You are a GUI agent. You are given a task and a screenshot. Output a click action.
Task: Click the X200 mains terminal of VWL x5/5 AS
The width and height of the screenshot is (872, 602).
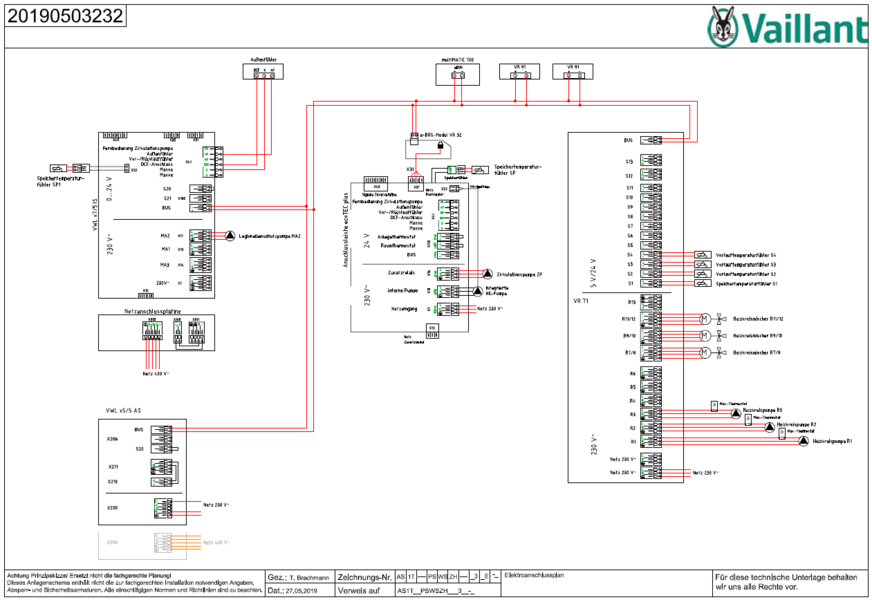pyautogui.click(x=162, y=508)
